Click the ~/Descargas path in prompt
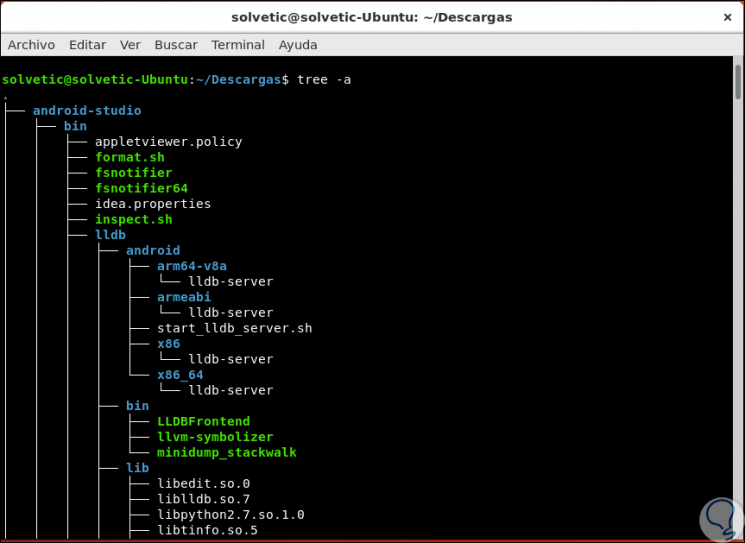745x543 pixels. [239, 79]
